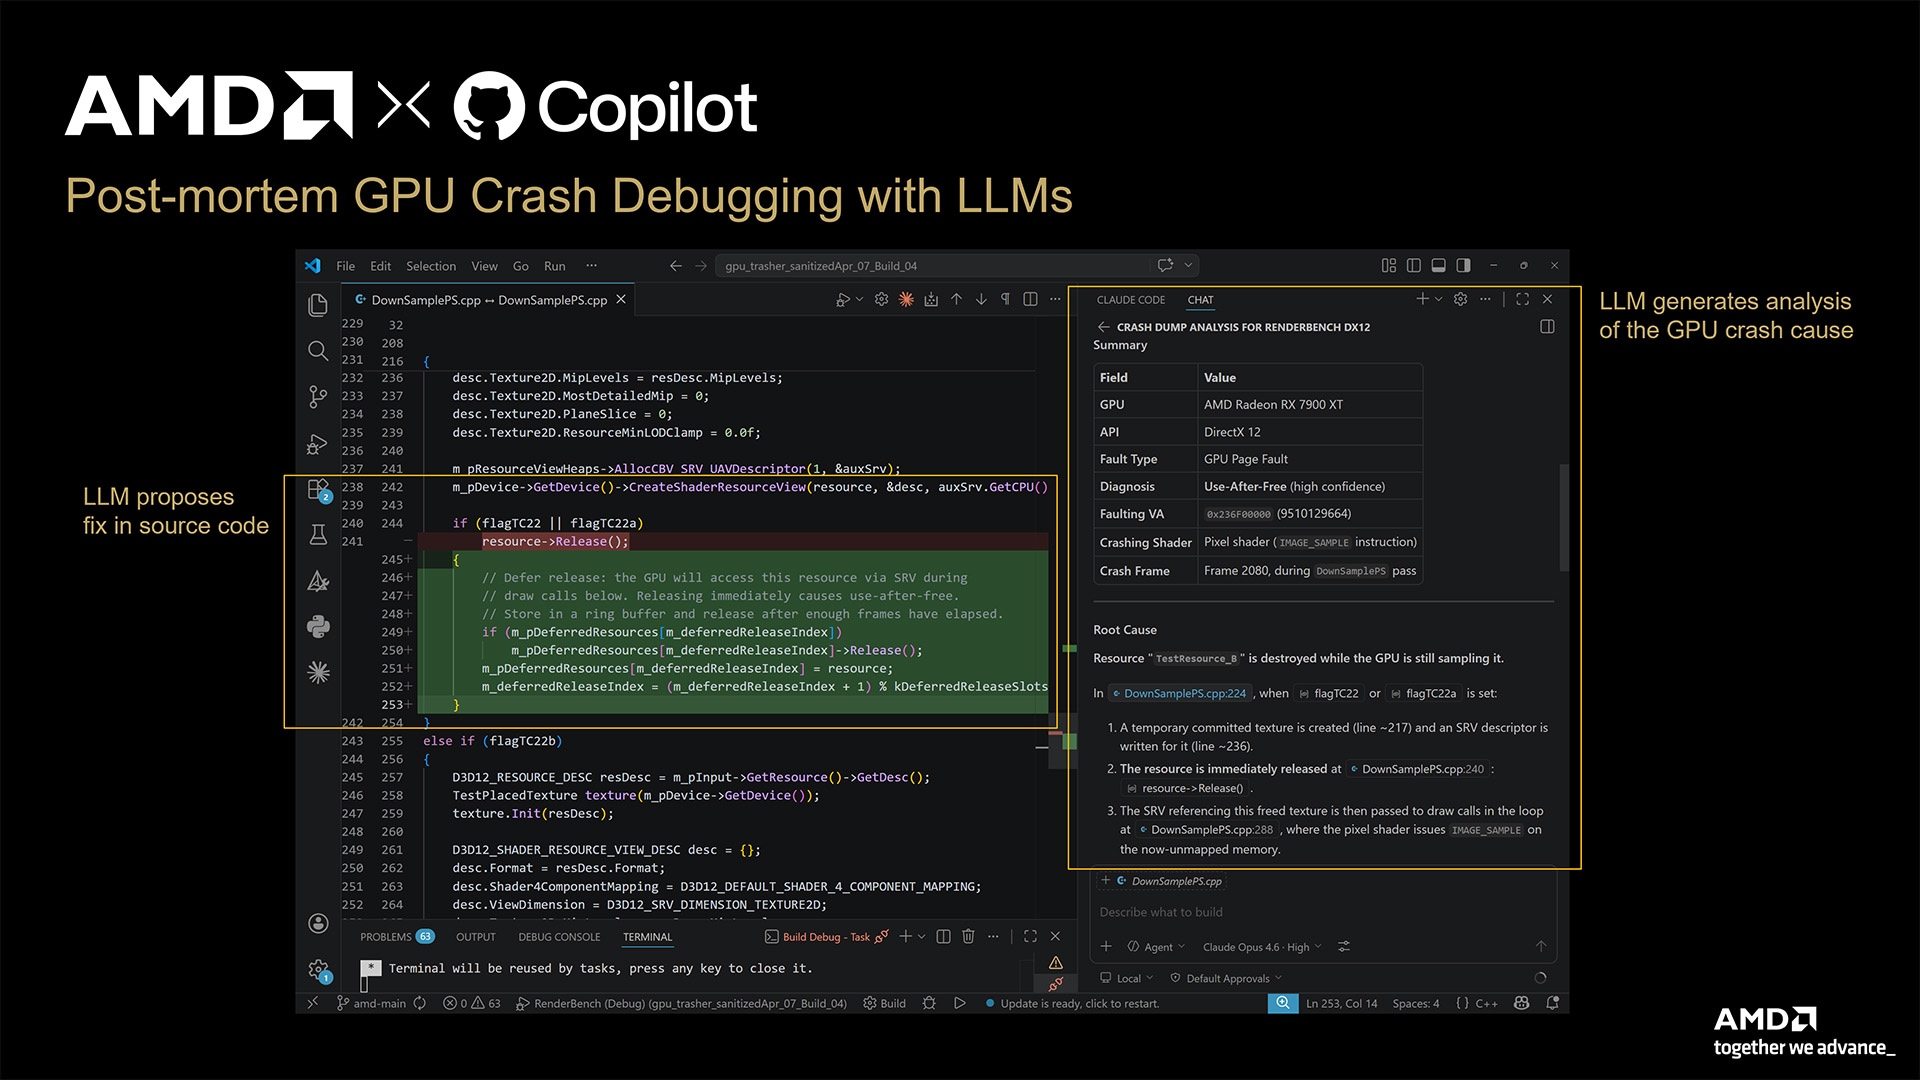Screen dimensions: 1920x1080
Task: Open the Python view in activity bar
Action: (318, 627)
